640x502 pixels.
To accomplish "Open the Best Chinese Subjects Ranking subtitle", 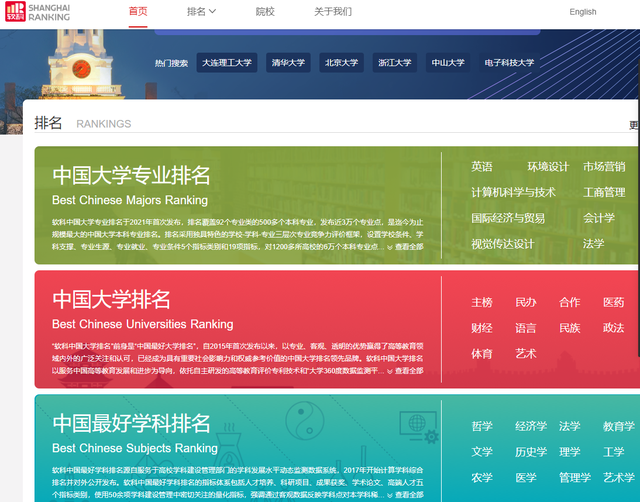I will coord(135,448).
